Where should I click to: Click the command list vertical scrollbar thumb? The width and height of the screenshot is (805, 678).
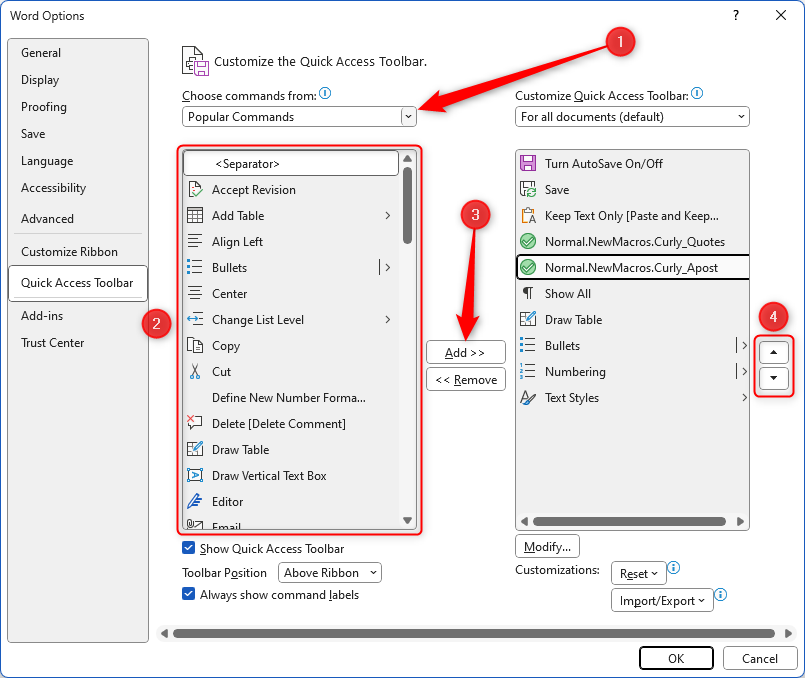tap(408, 205)
